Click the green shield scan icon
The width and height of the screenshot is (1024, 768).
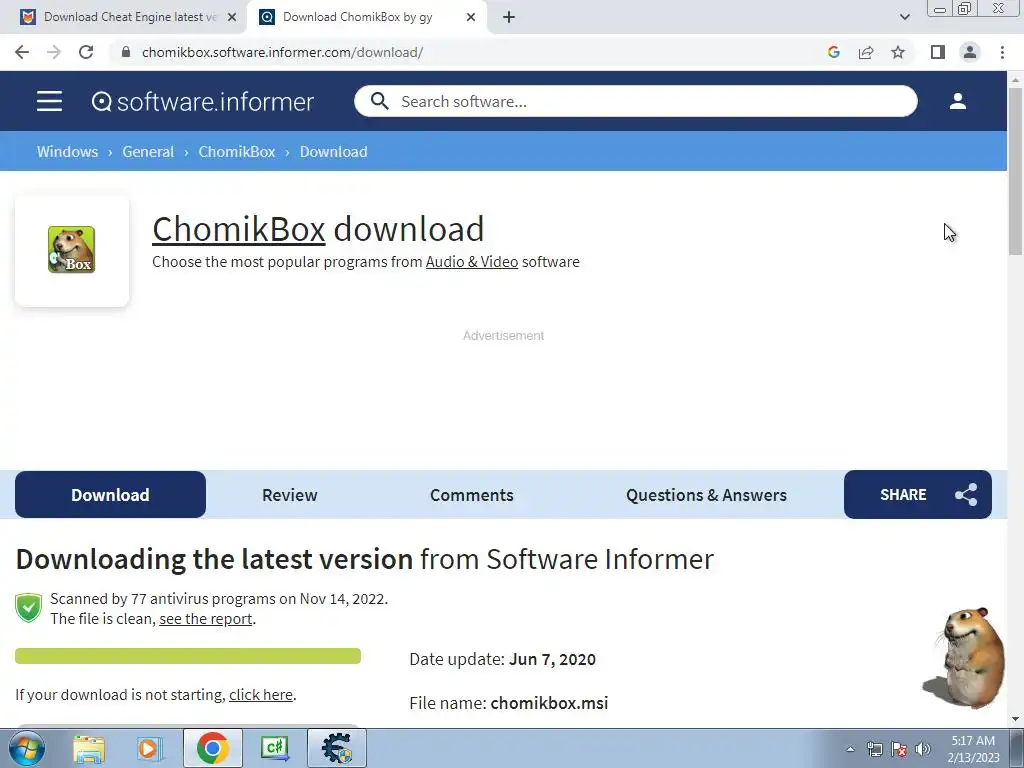pyautogui.click(x=28, y=608)
